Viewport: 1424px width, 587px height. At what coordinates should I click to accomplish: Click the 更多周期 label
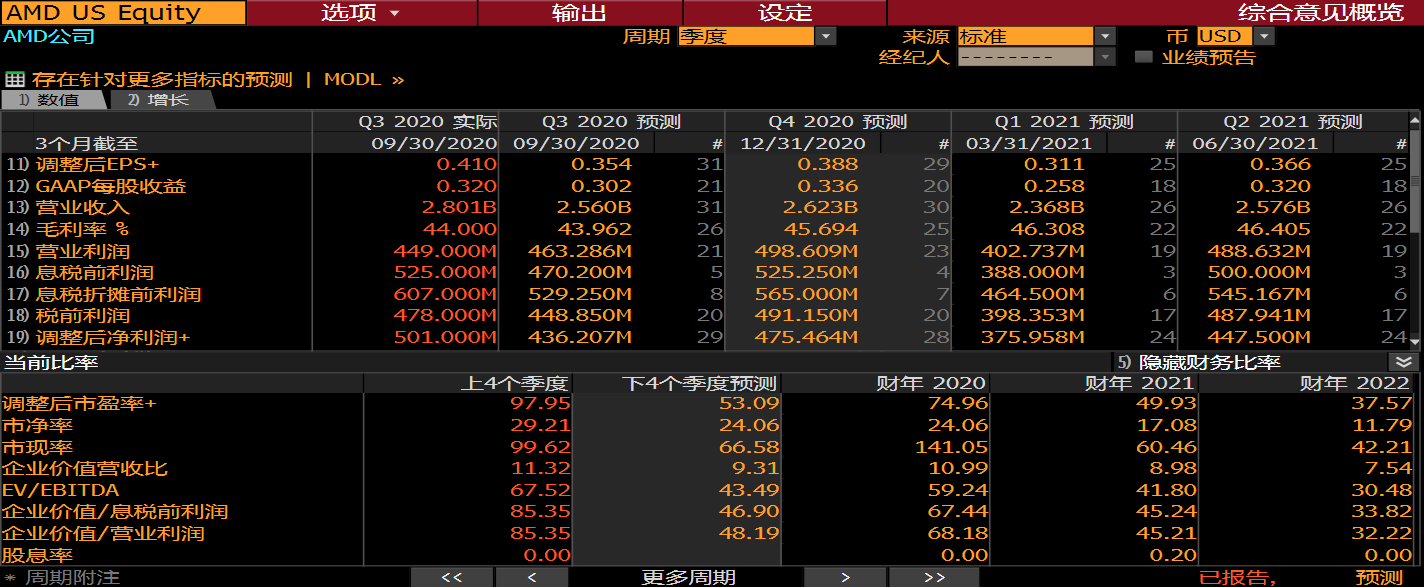click(x=688, y=577)
